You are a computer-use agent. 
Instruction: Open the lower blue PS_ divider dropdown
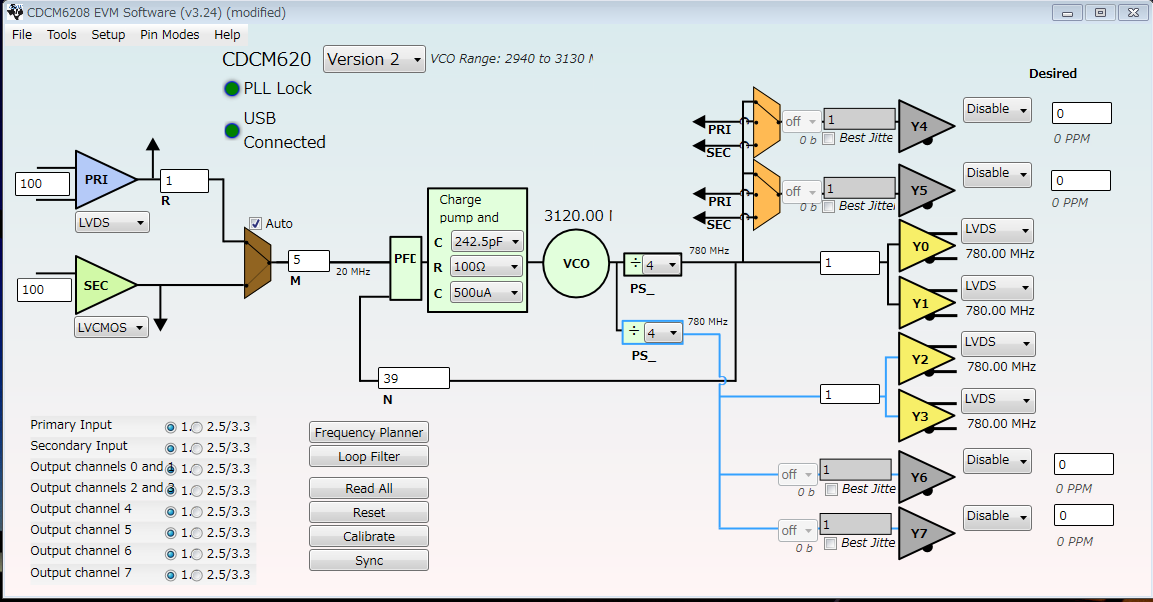[663, 333]
